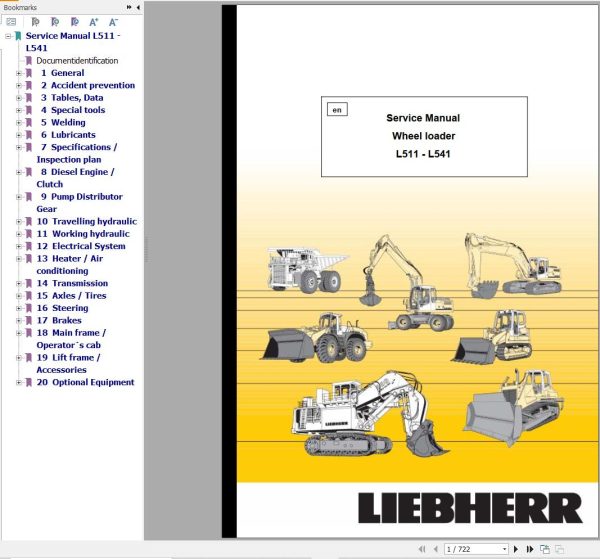Click the go to previous view icon
Screen dimensions: 600x559
pos(545,549)
